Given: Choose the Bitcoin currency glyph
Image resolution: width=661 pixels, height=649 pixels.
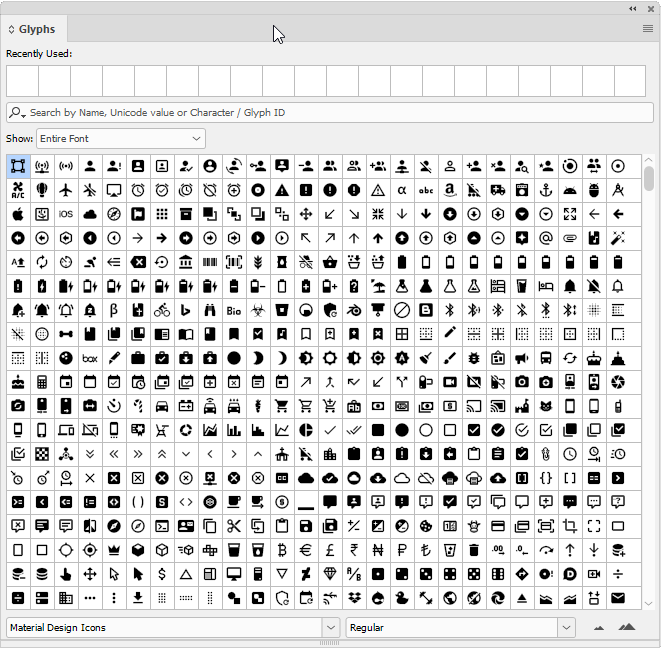Looking at the screenshot, I should click(282, 550).
